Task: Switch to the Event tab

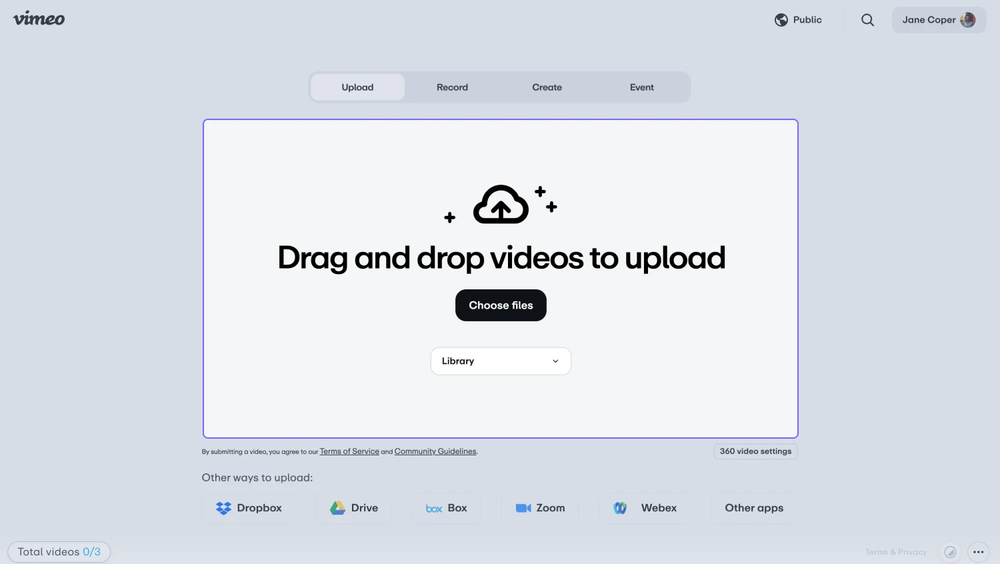Action: (642, 87)
